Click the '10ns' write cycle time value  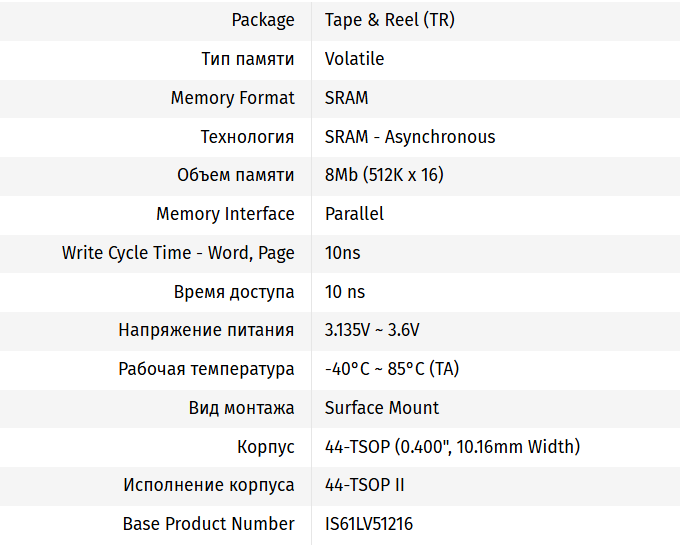point(342,253)
